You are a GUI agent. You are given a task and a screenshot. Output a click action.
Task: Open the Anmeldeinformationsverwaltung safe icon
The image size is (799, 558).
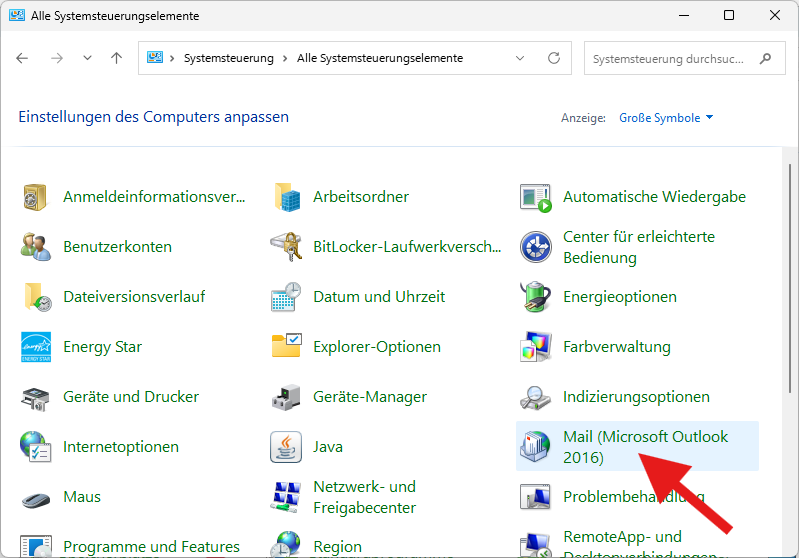pyautogui.click(x=37, y=197)
